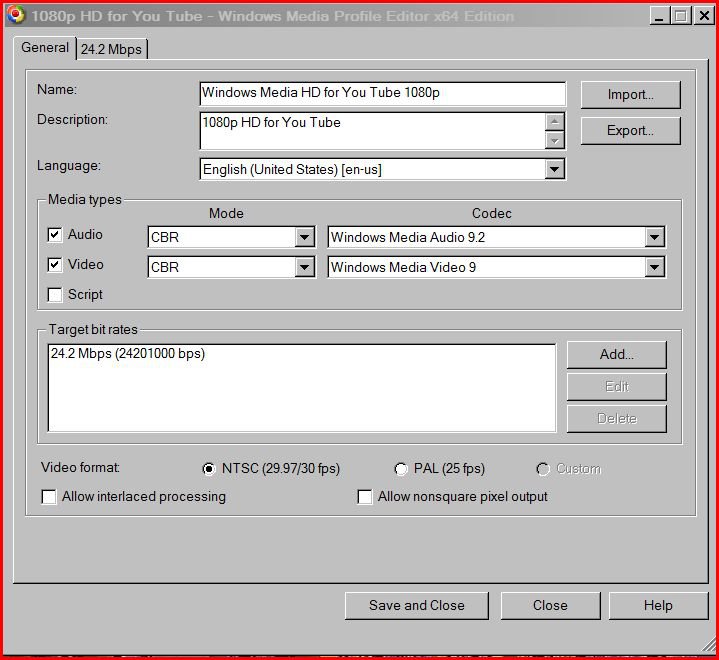The height and width of the screenshot is (660, 719).
Task: Open the Windows Media Video 9 codec dropdown arrow
Action: point(654,267)
